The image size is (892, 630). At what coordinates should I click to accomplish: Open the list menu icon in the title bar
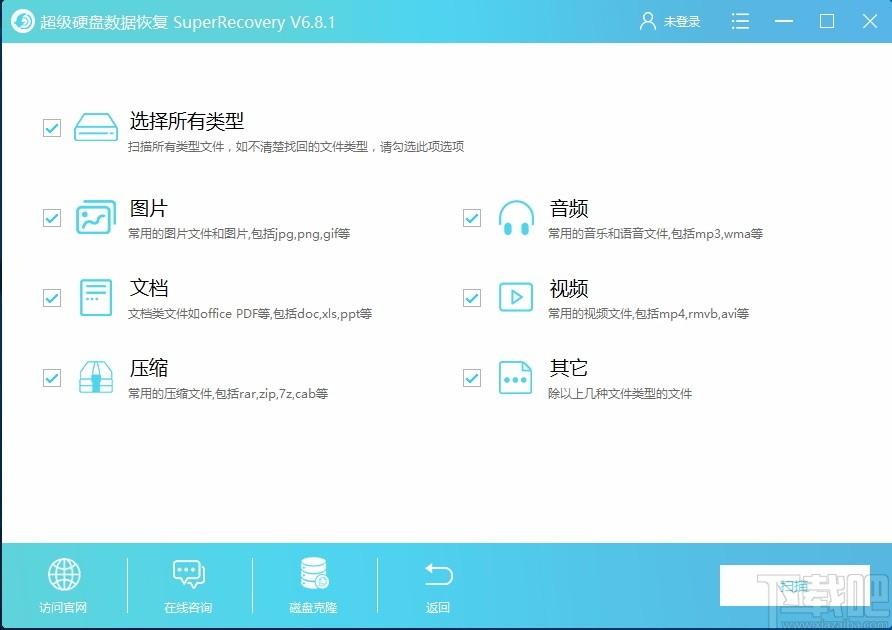740,22
